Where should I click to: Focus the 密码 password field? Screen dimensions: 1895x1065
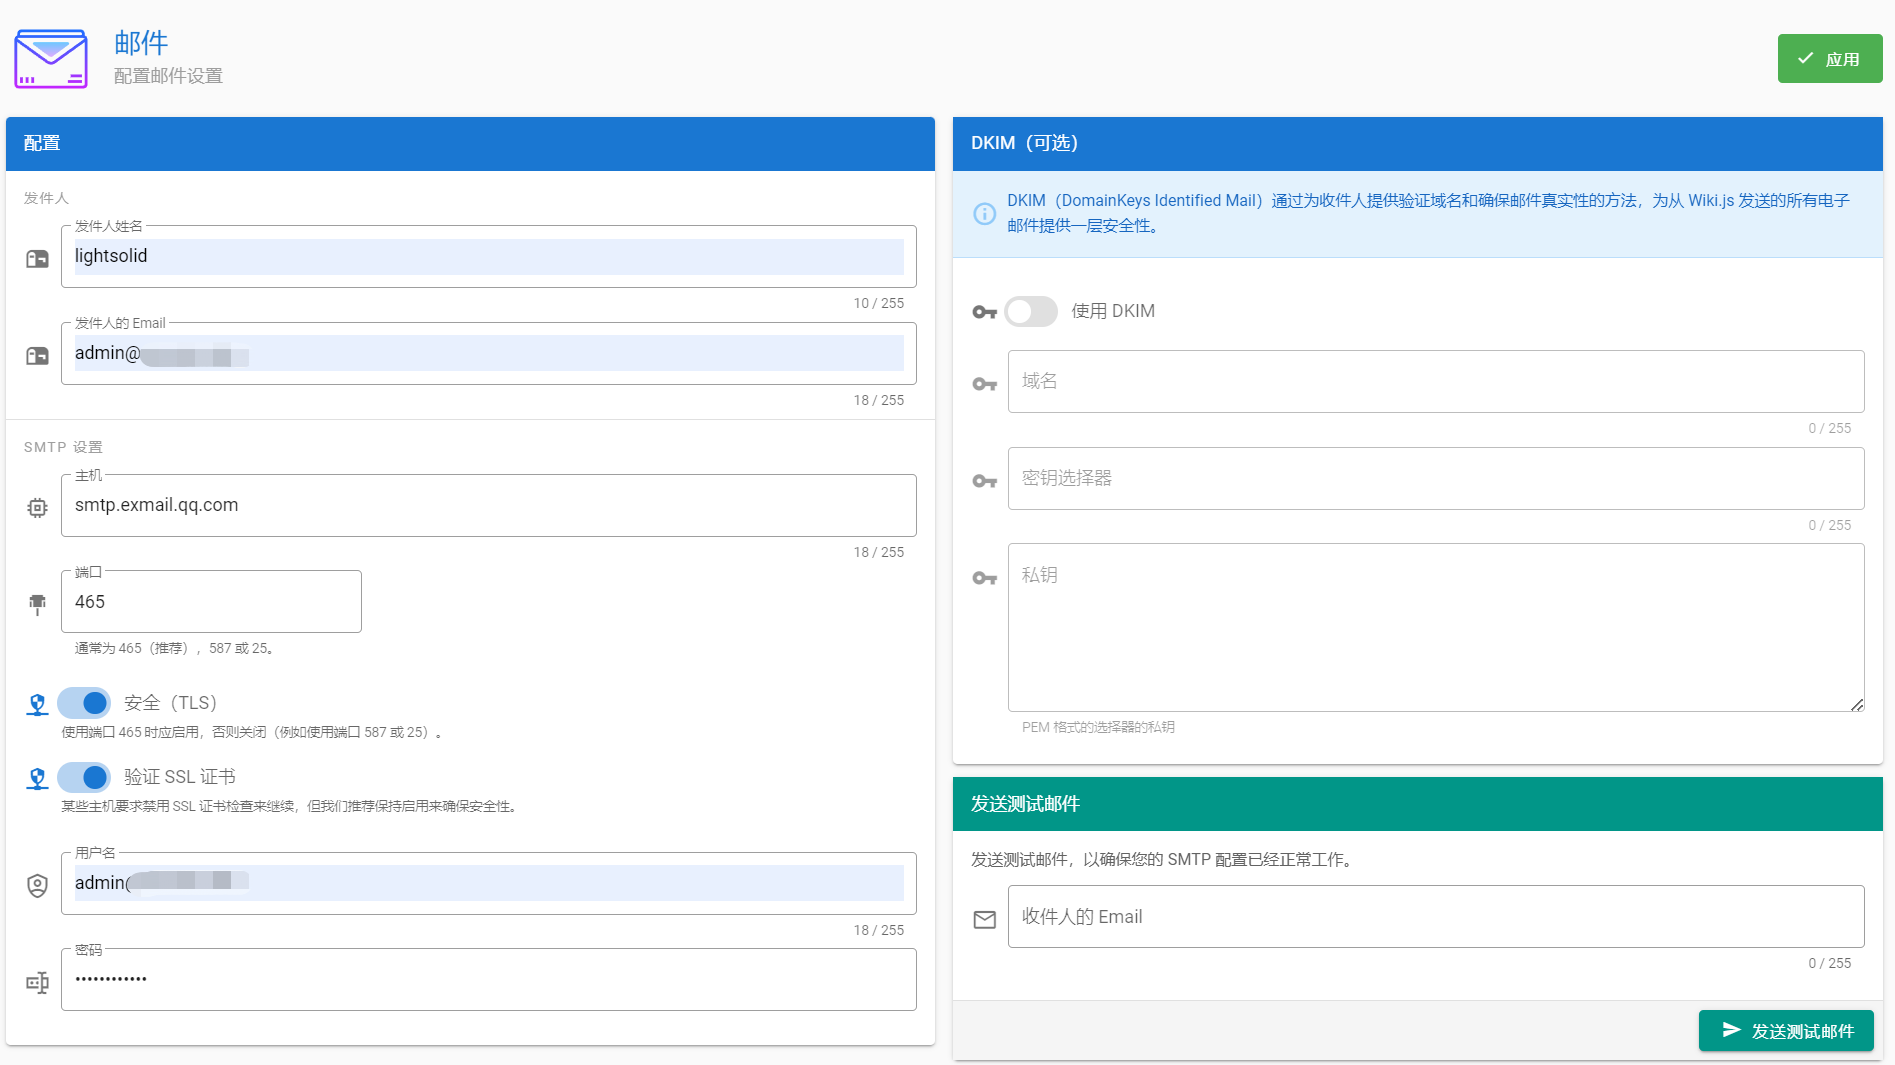coord(489,980)
